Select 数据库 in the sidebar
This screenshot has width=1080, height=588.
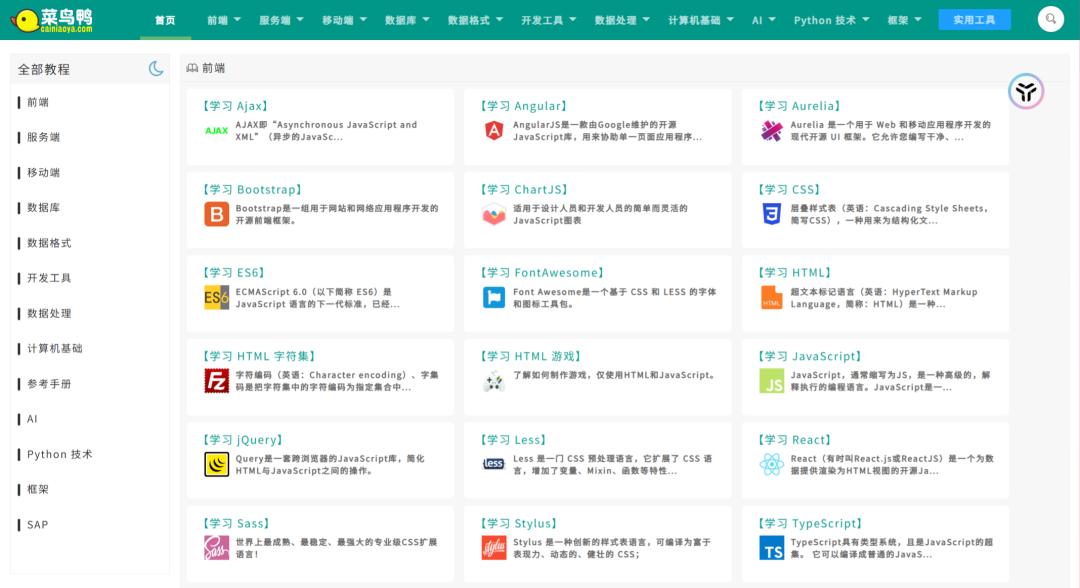(x=43, y=208)
